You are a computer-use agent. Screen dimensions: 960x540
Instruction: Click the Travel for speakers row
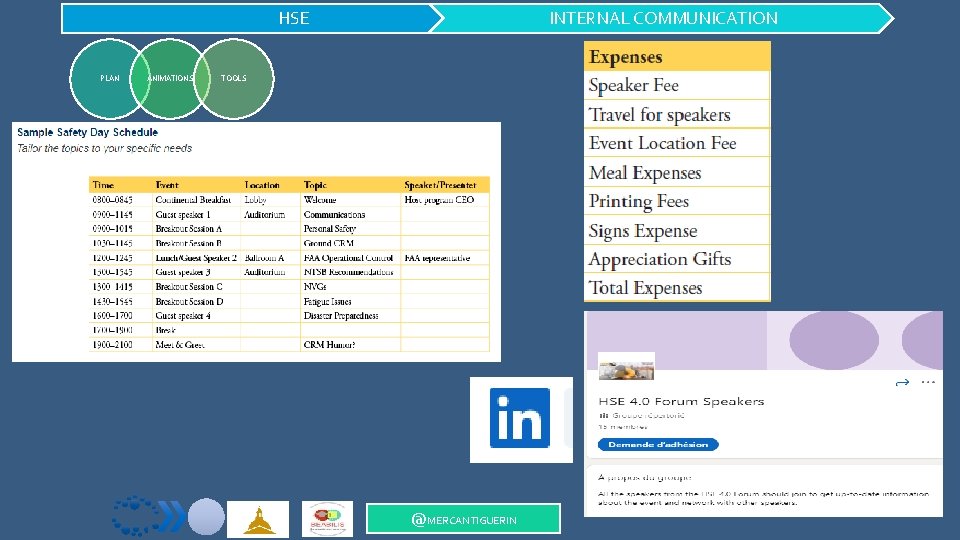pos(677,114)
